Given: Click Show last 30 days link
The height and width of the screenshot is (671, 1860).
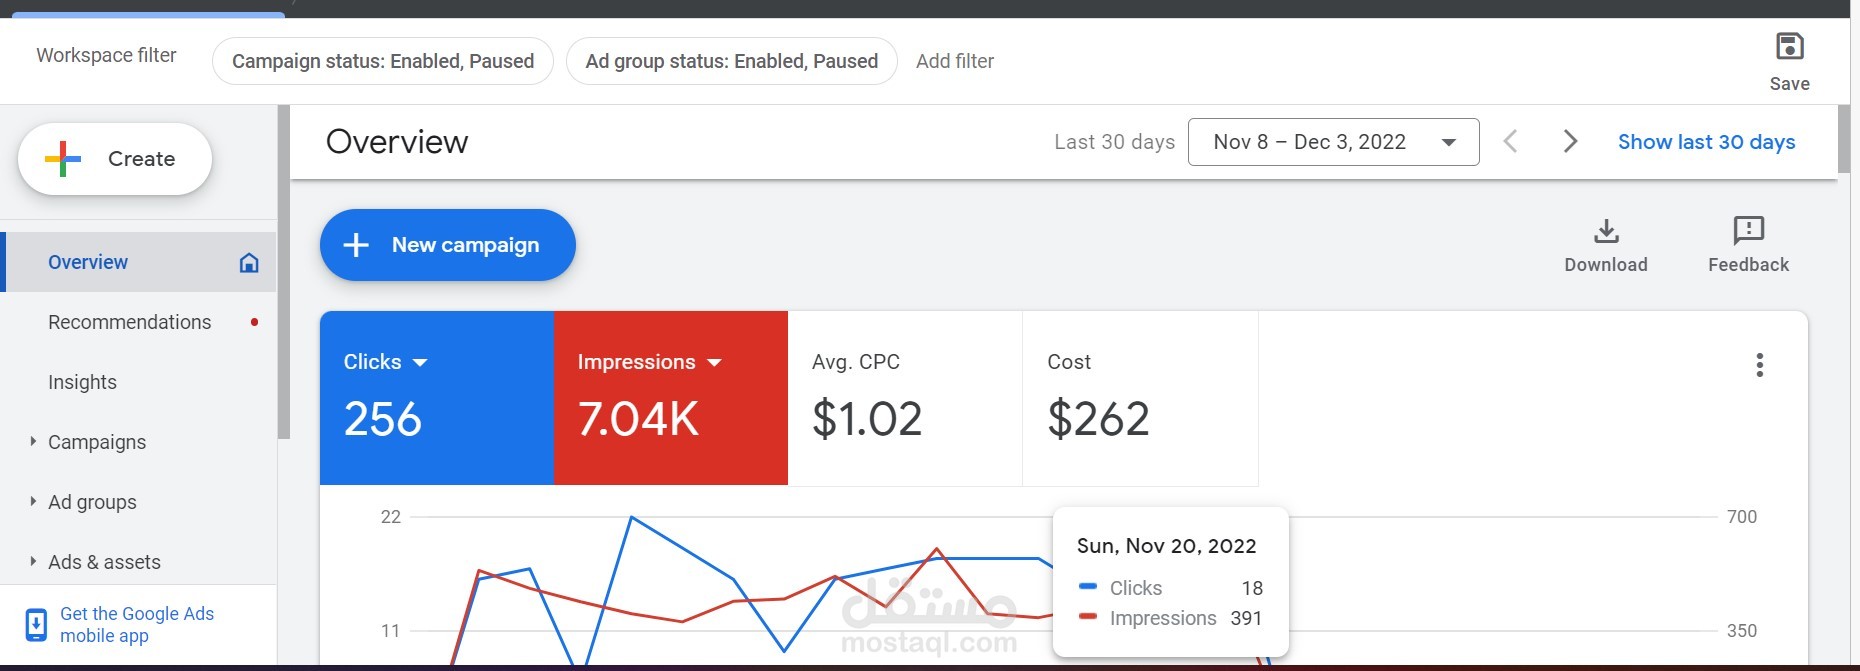Looking at the screenshot, I should [1706, 142].
